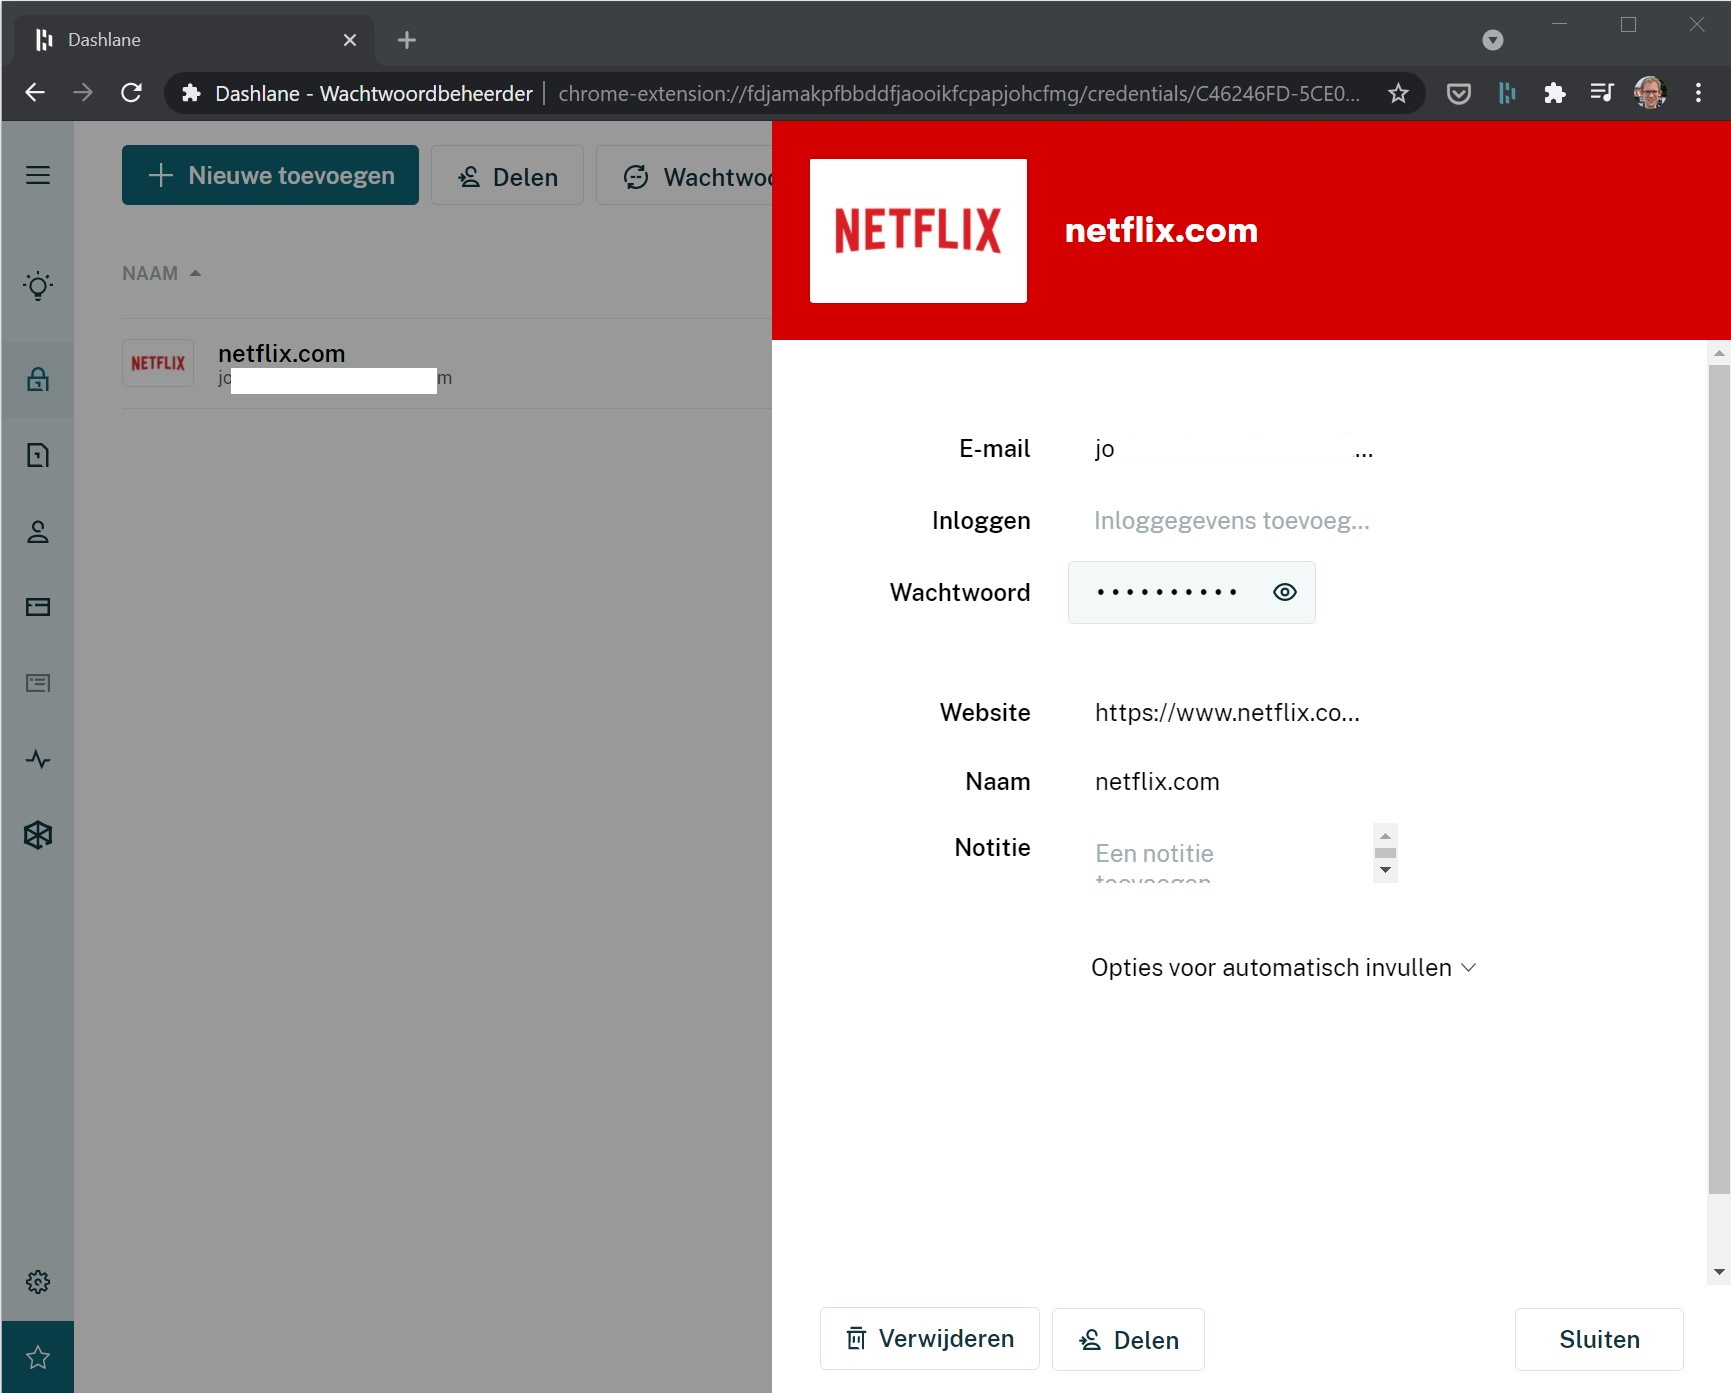The image size is (1731, 1393).
Task: Share the credential with the Delen button in the Netflix panel
Action: click(x=1128, y=1339)
